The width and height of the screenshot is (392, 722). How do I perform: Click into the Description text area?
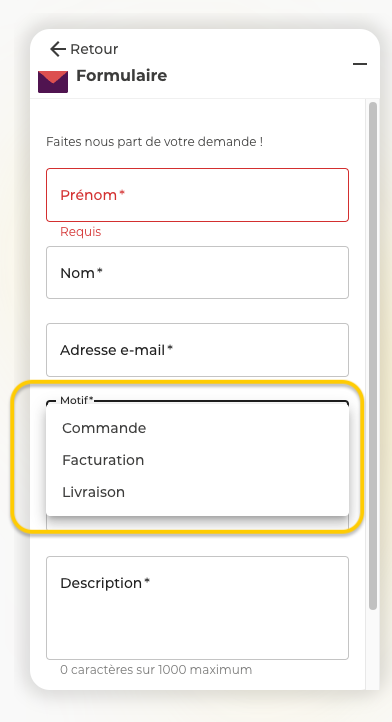197,608
